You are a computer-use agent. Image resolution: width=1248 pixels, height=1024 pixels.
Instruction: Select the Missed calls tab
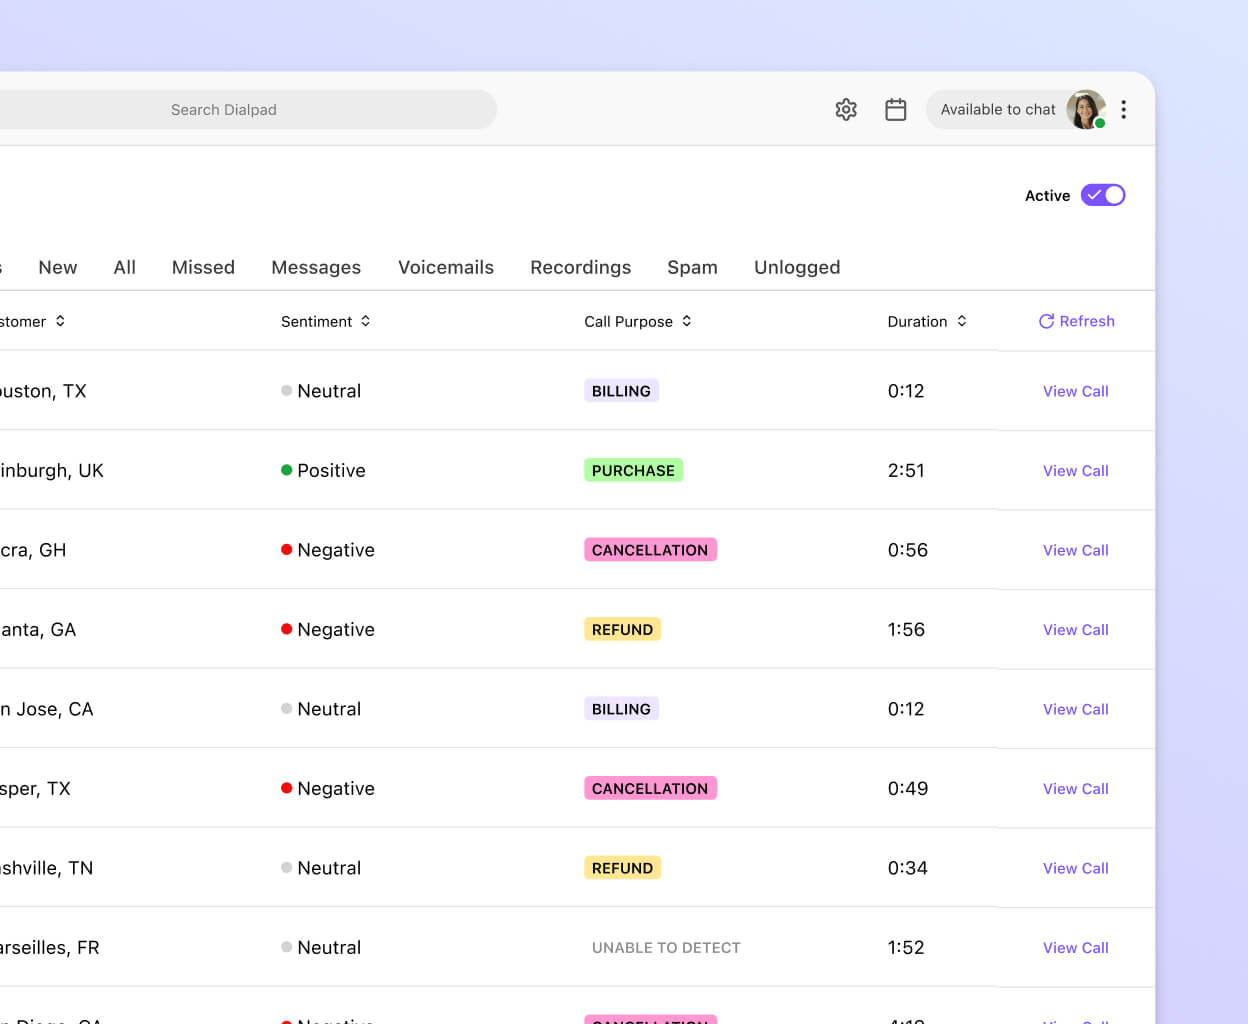[x=203, y=267]
